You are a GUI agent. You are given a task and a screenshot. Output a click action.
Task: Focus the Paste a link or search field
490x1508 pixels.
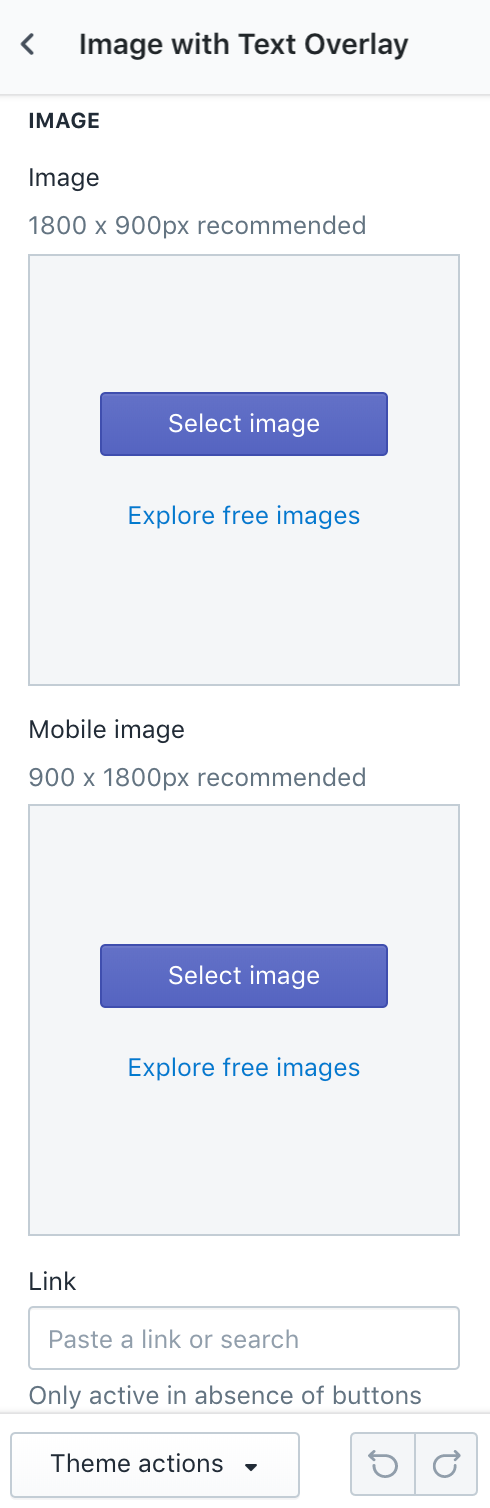tap(244, 1339)
